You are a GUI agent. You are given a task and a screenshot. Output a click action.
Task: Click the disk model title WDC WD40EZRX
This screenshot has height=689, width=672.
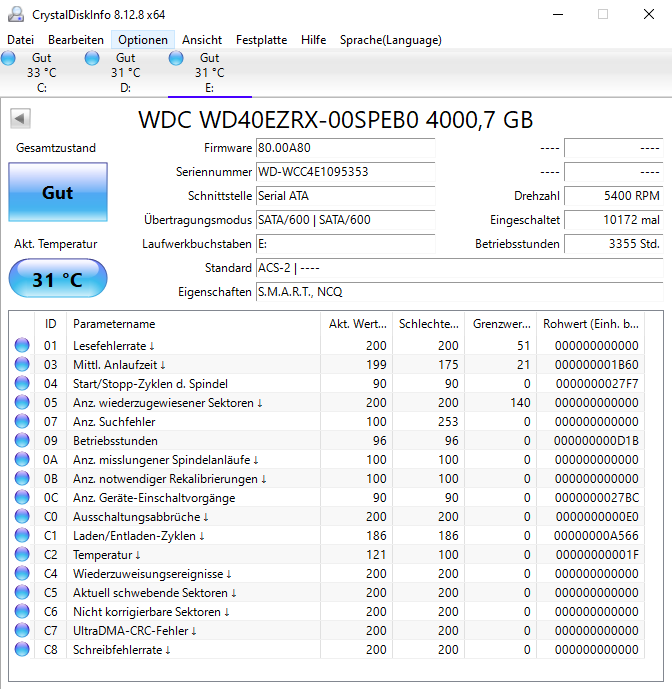pyautogui.click(x=335, y=120)
